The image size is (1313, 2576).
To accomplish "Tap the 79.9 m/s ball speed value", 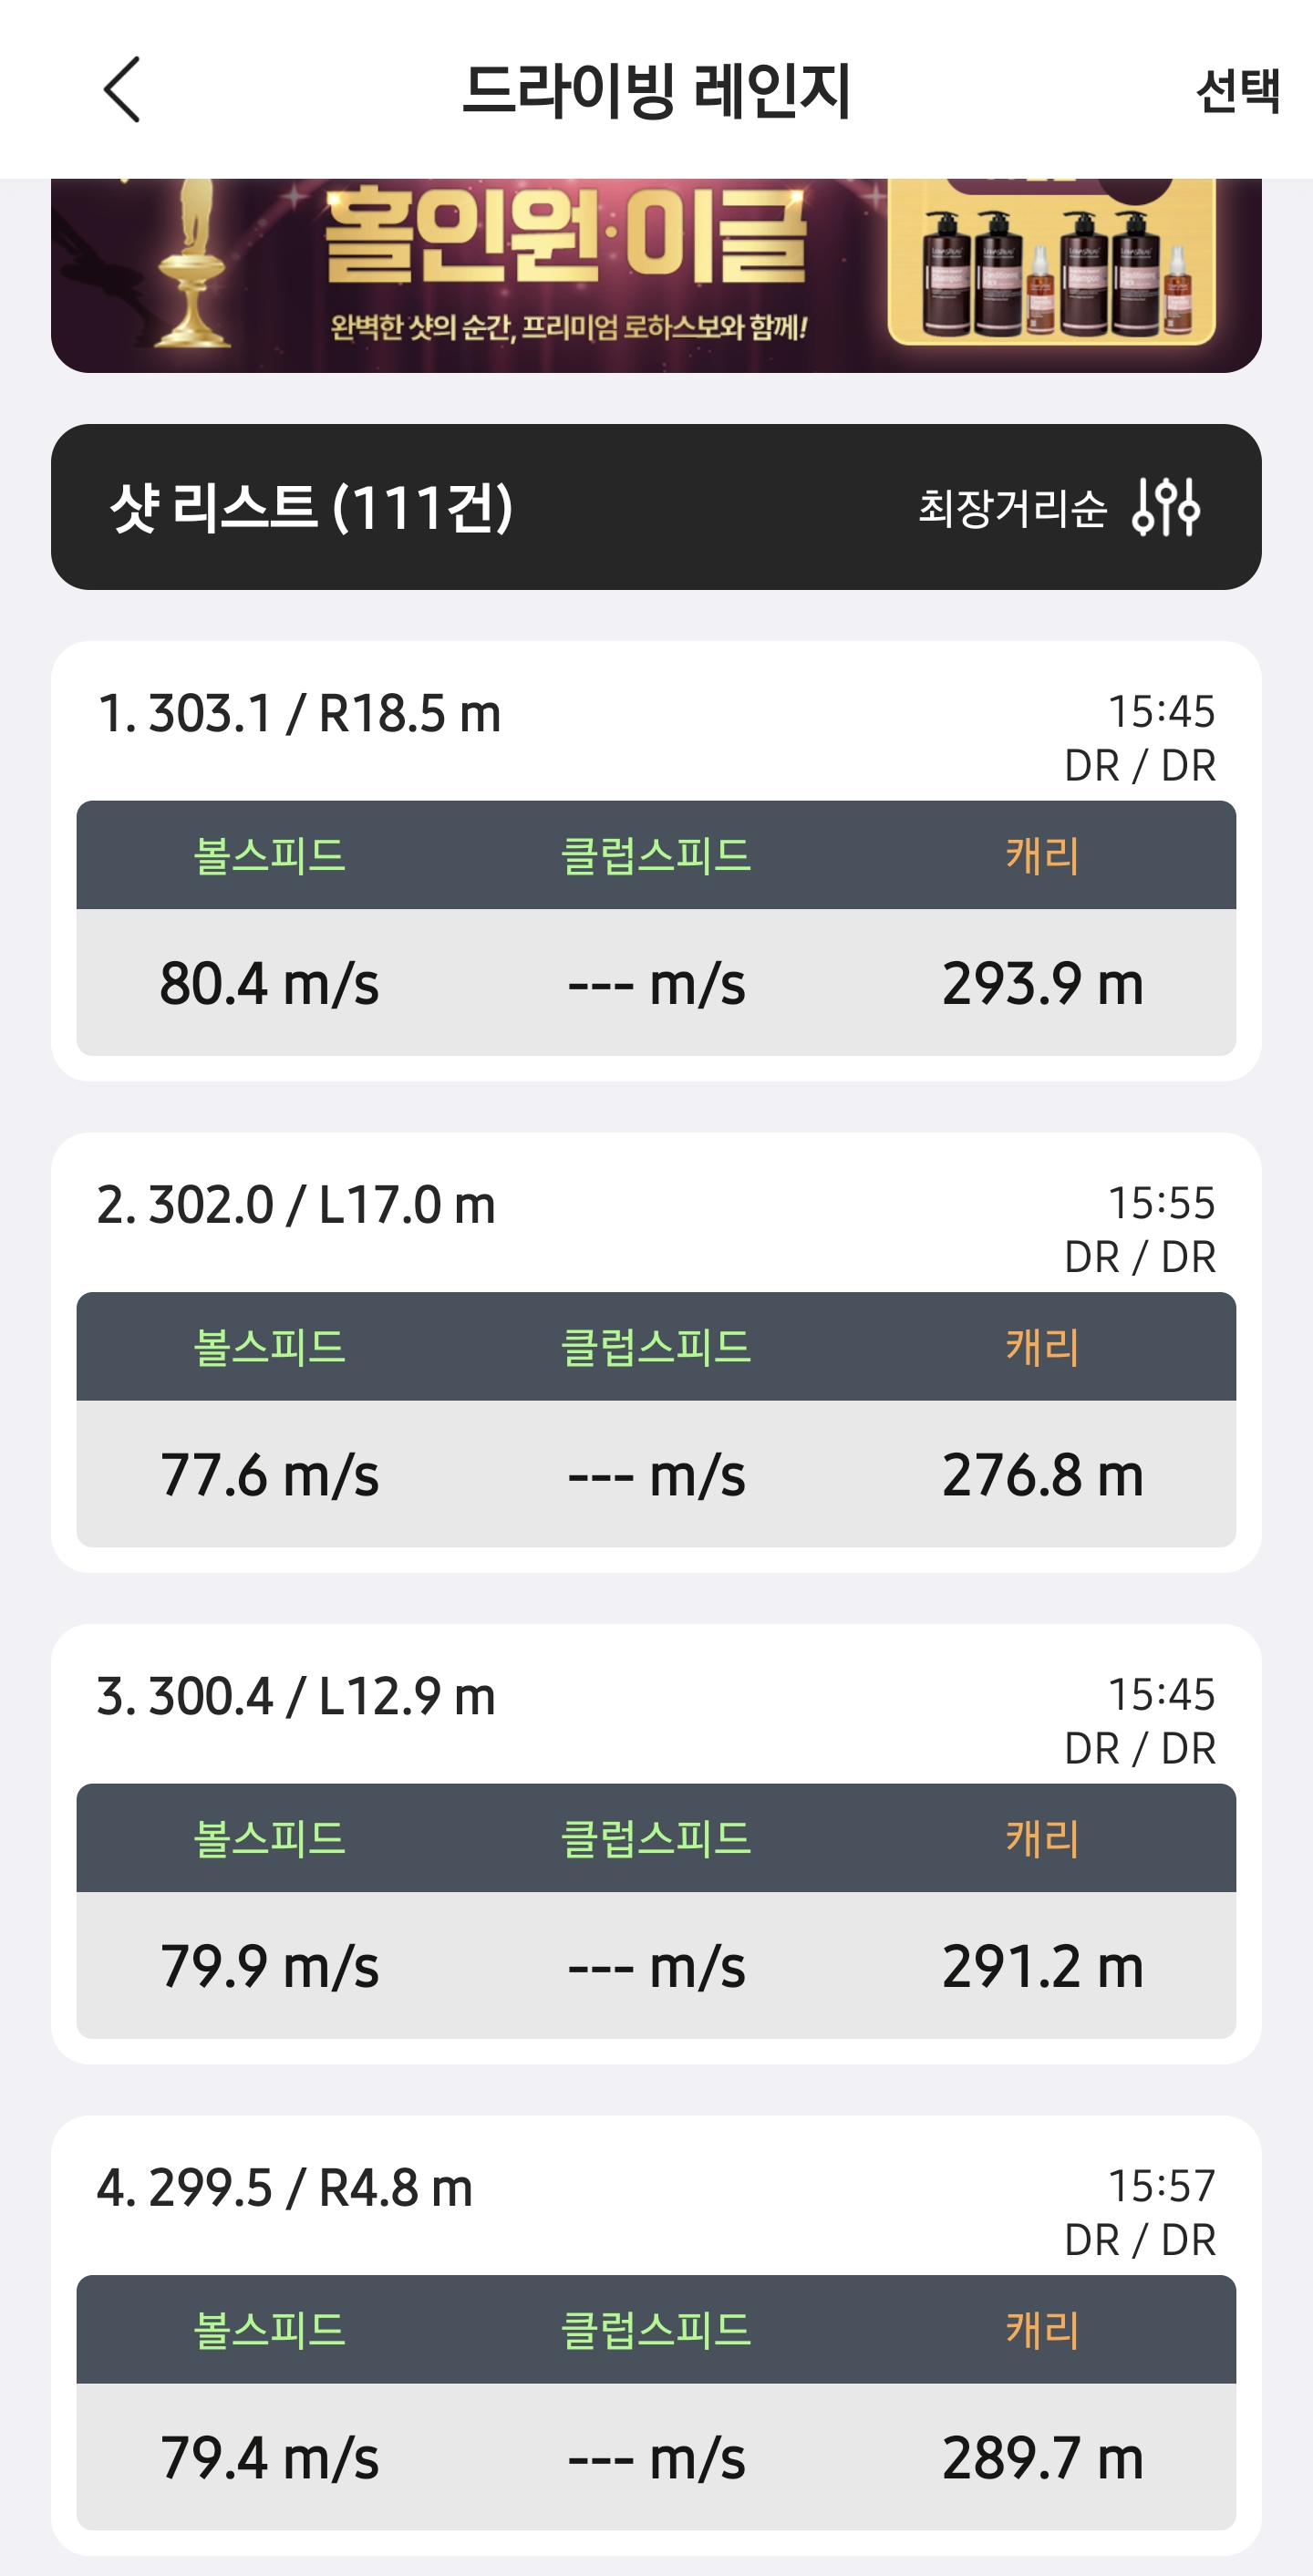I will coord(270,1966).
